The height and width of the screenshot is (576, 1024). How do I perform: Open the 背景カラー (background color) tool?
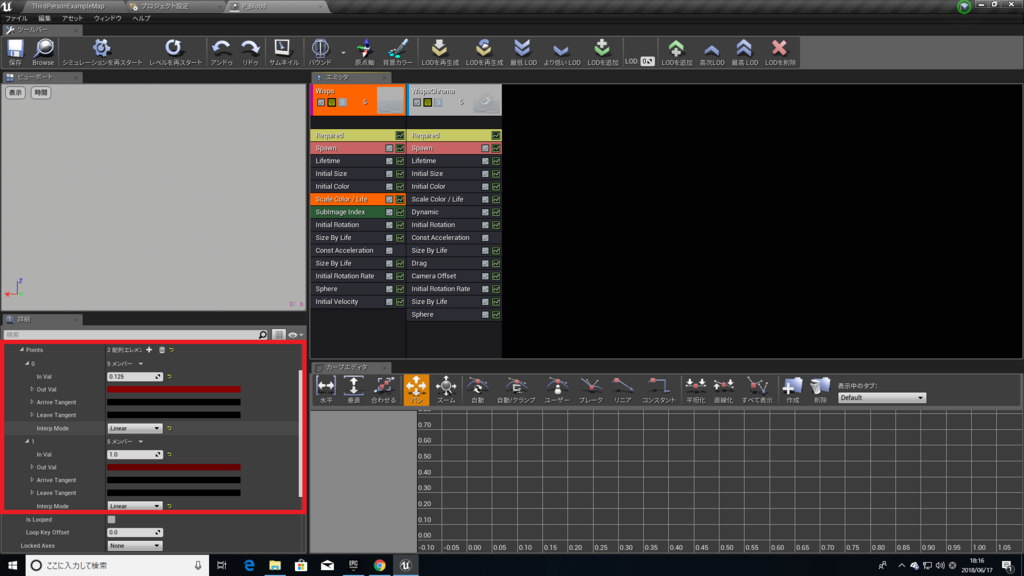397,52
